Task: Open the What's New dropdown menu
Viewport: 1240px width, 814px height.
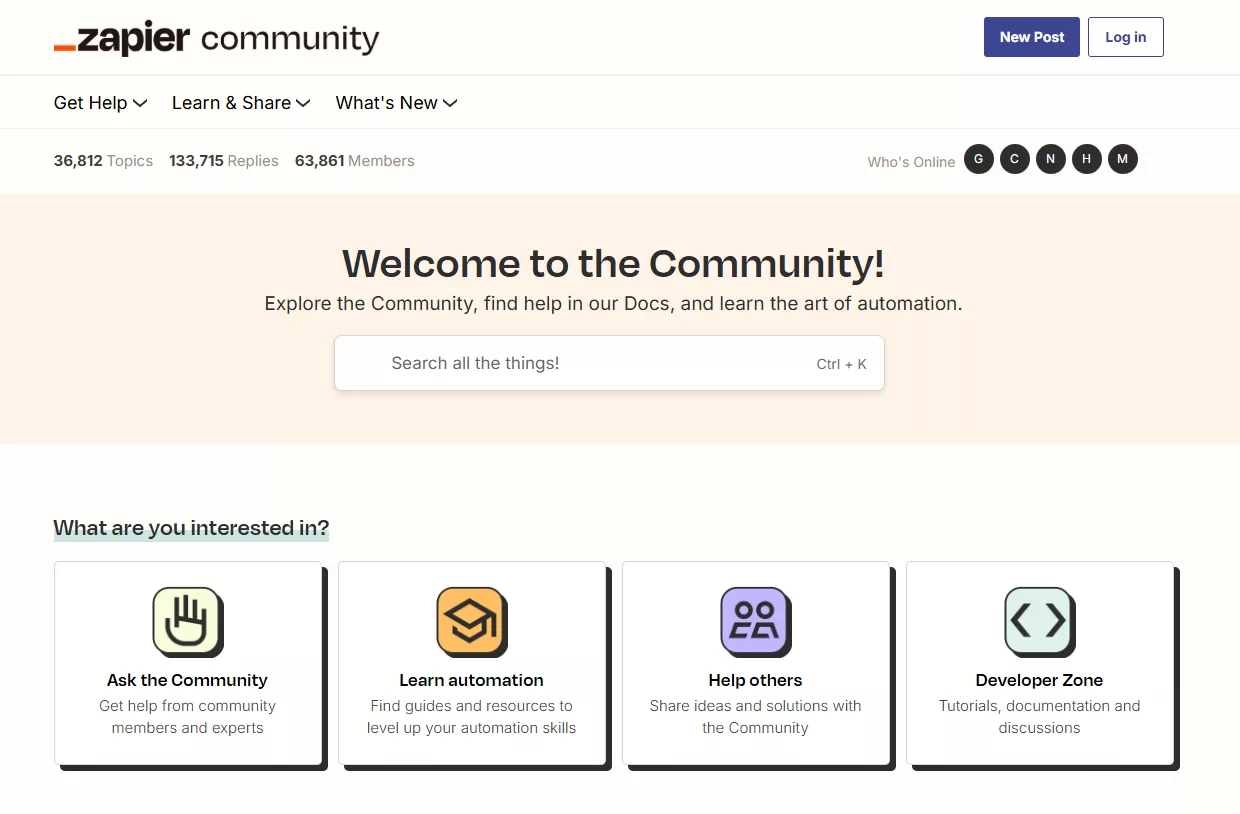Action: 396,103
